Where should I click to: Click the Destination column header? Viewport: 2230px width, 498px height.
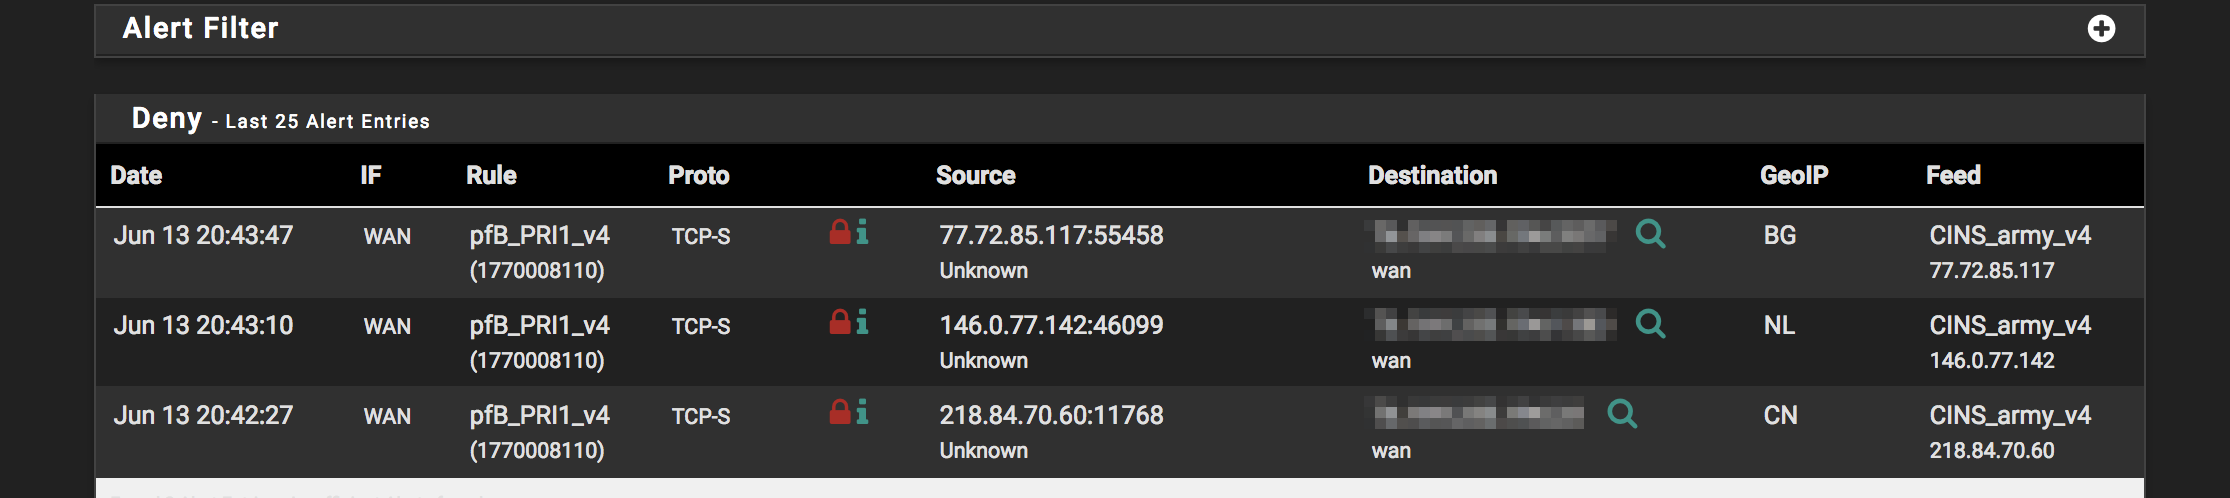1432,176
